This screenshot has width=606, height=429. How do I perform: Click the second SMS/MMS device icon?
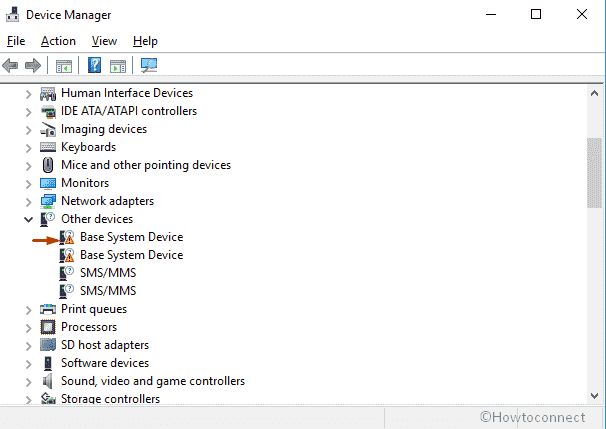point(66,291)
